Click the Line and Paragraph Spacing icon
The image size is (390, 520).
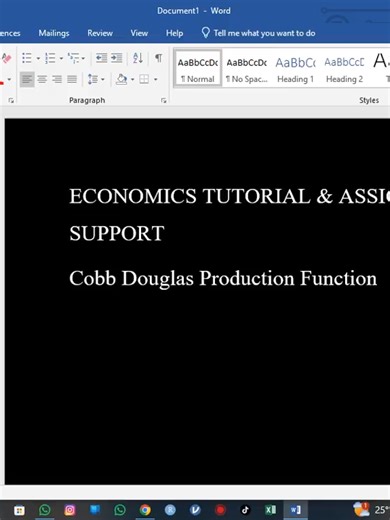[x=93, y=79]
